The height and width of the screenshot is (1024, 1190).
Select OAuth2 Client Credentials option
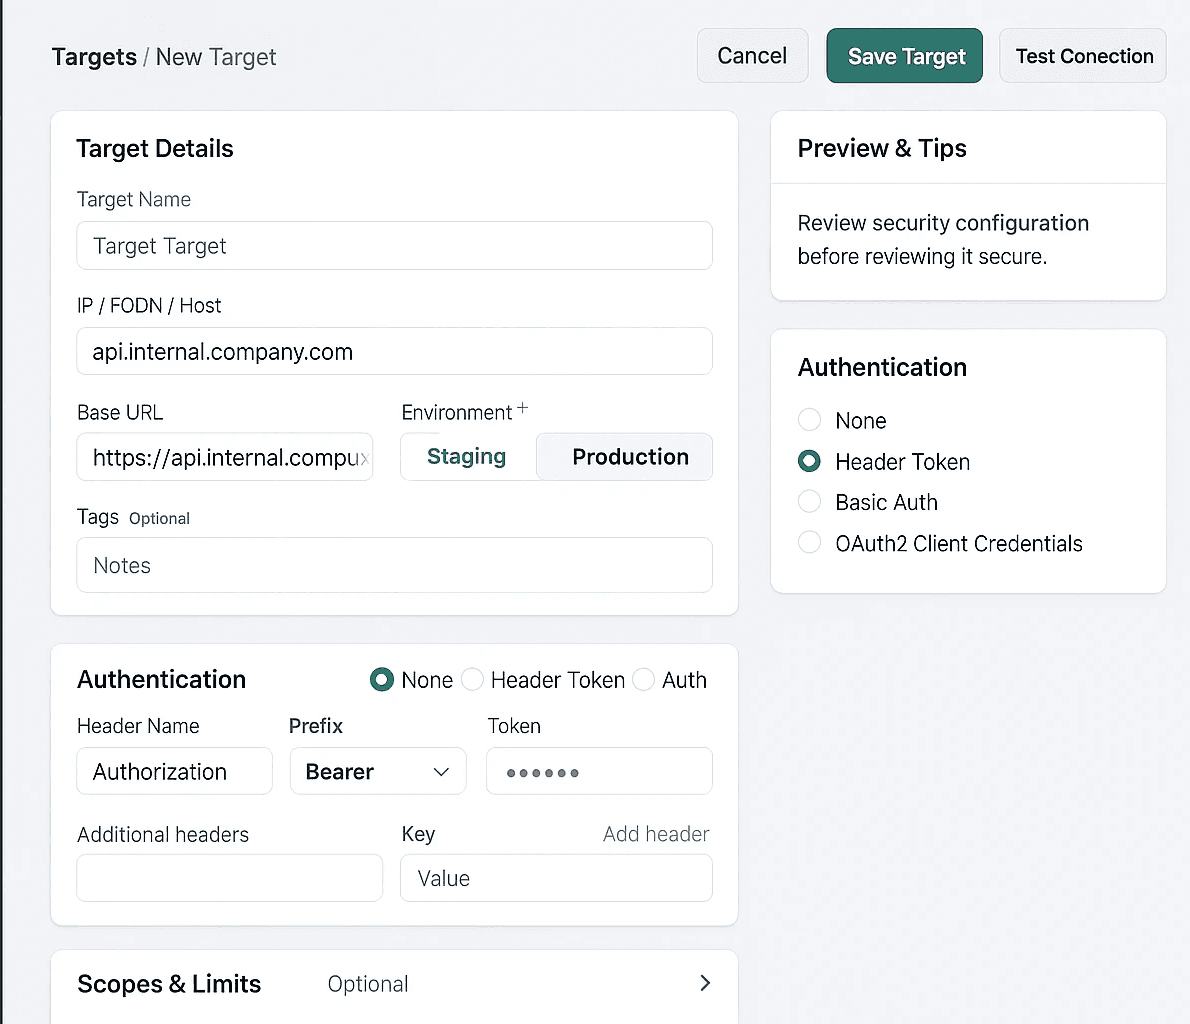coord(810,543)
